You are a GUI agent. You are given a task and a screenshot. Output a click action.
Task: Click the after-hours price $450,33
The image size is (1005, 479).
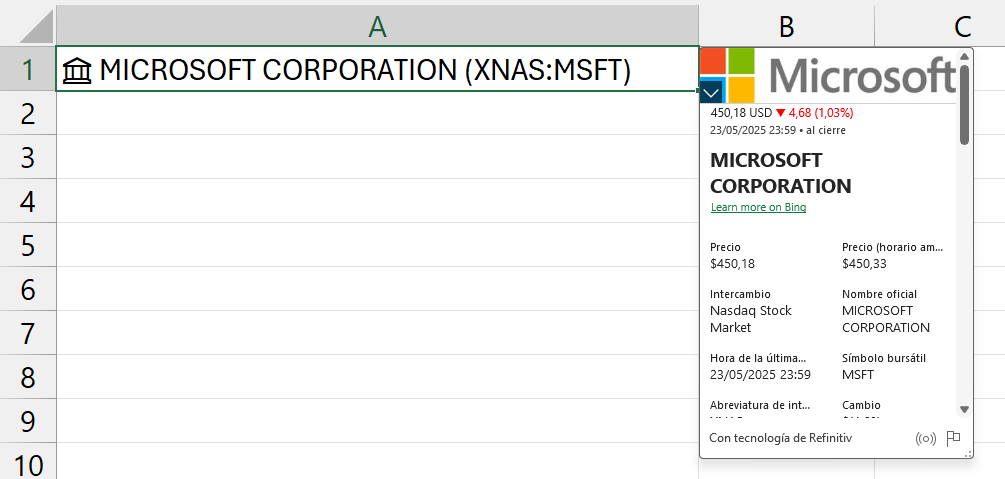click(x=865, y=264)
